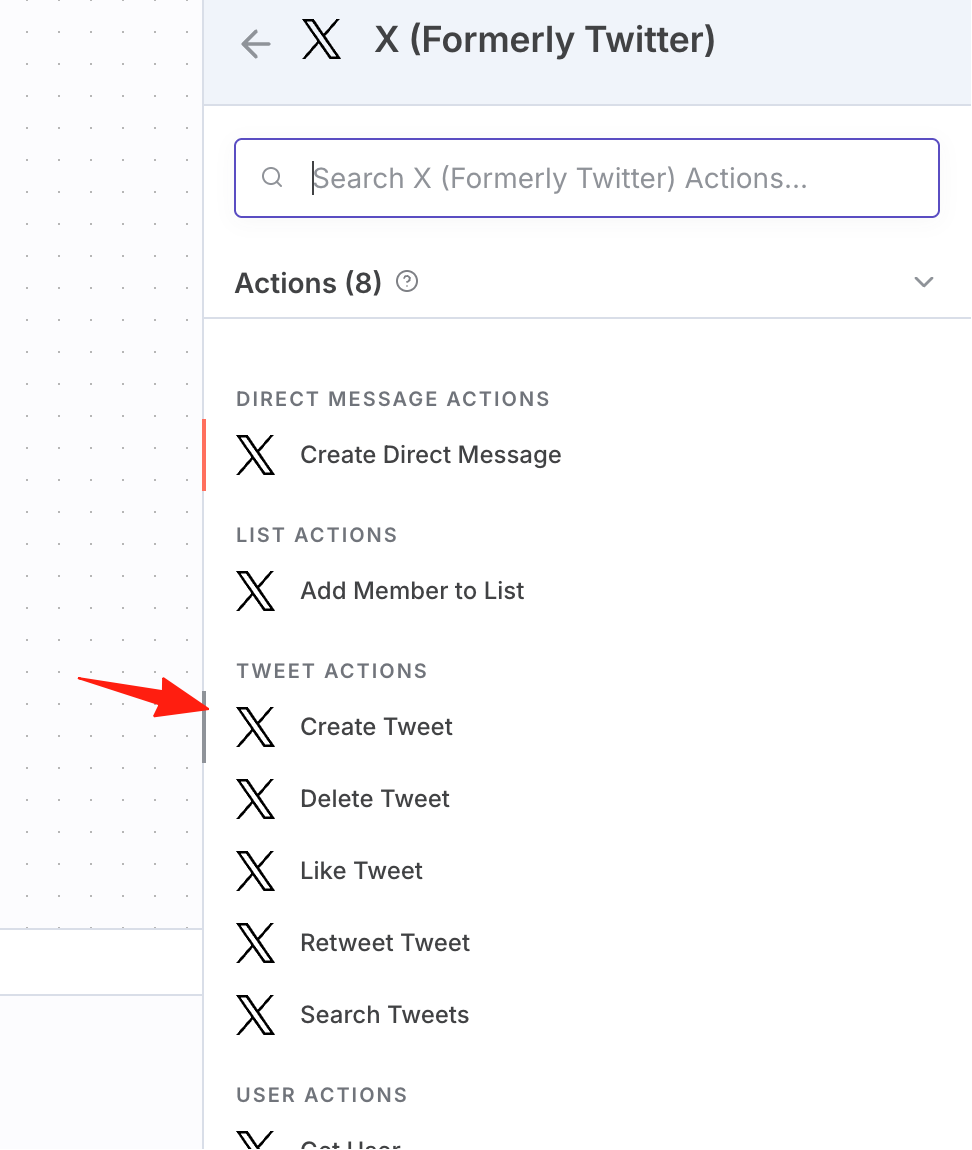Screen dimensions: 972x1150
Task: Select the Create Direct Message action
Action: click(587, 455)
